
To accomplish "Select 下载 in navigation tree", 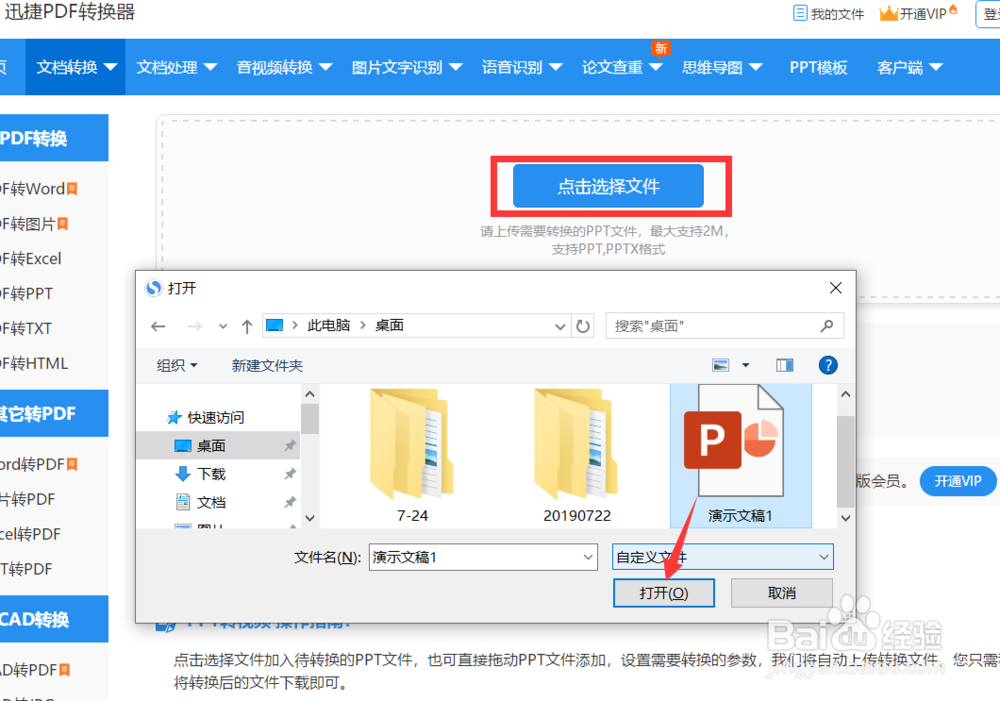I will point(211,474).
